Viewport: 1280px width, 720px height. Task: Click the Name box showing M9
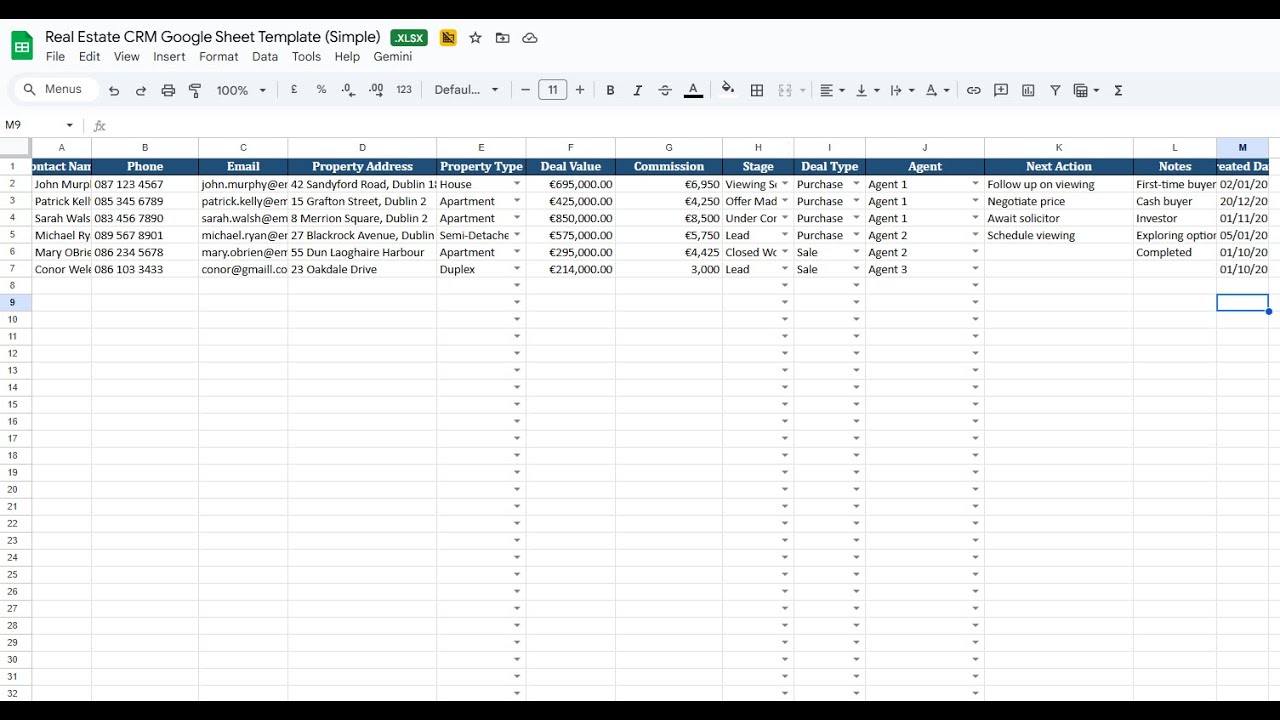click(39, 125)
